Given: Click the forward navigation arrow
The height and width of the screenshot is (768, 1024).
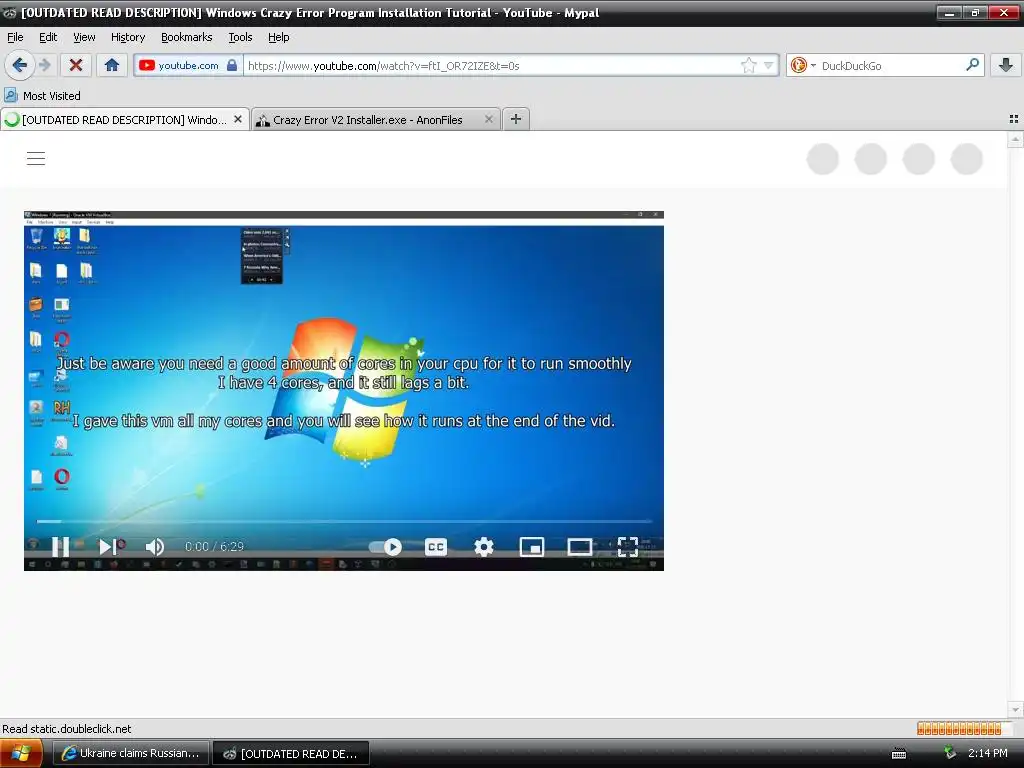Looking at the screenshot, I should (x=45, y=65).
